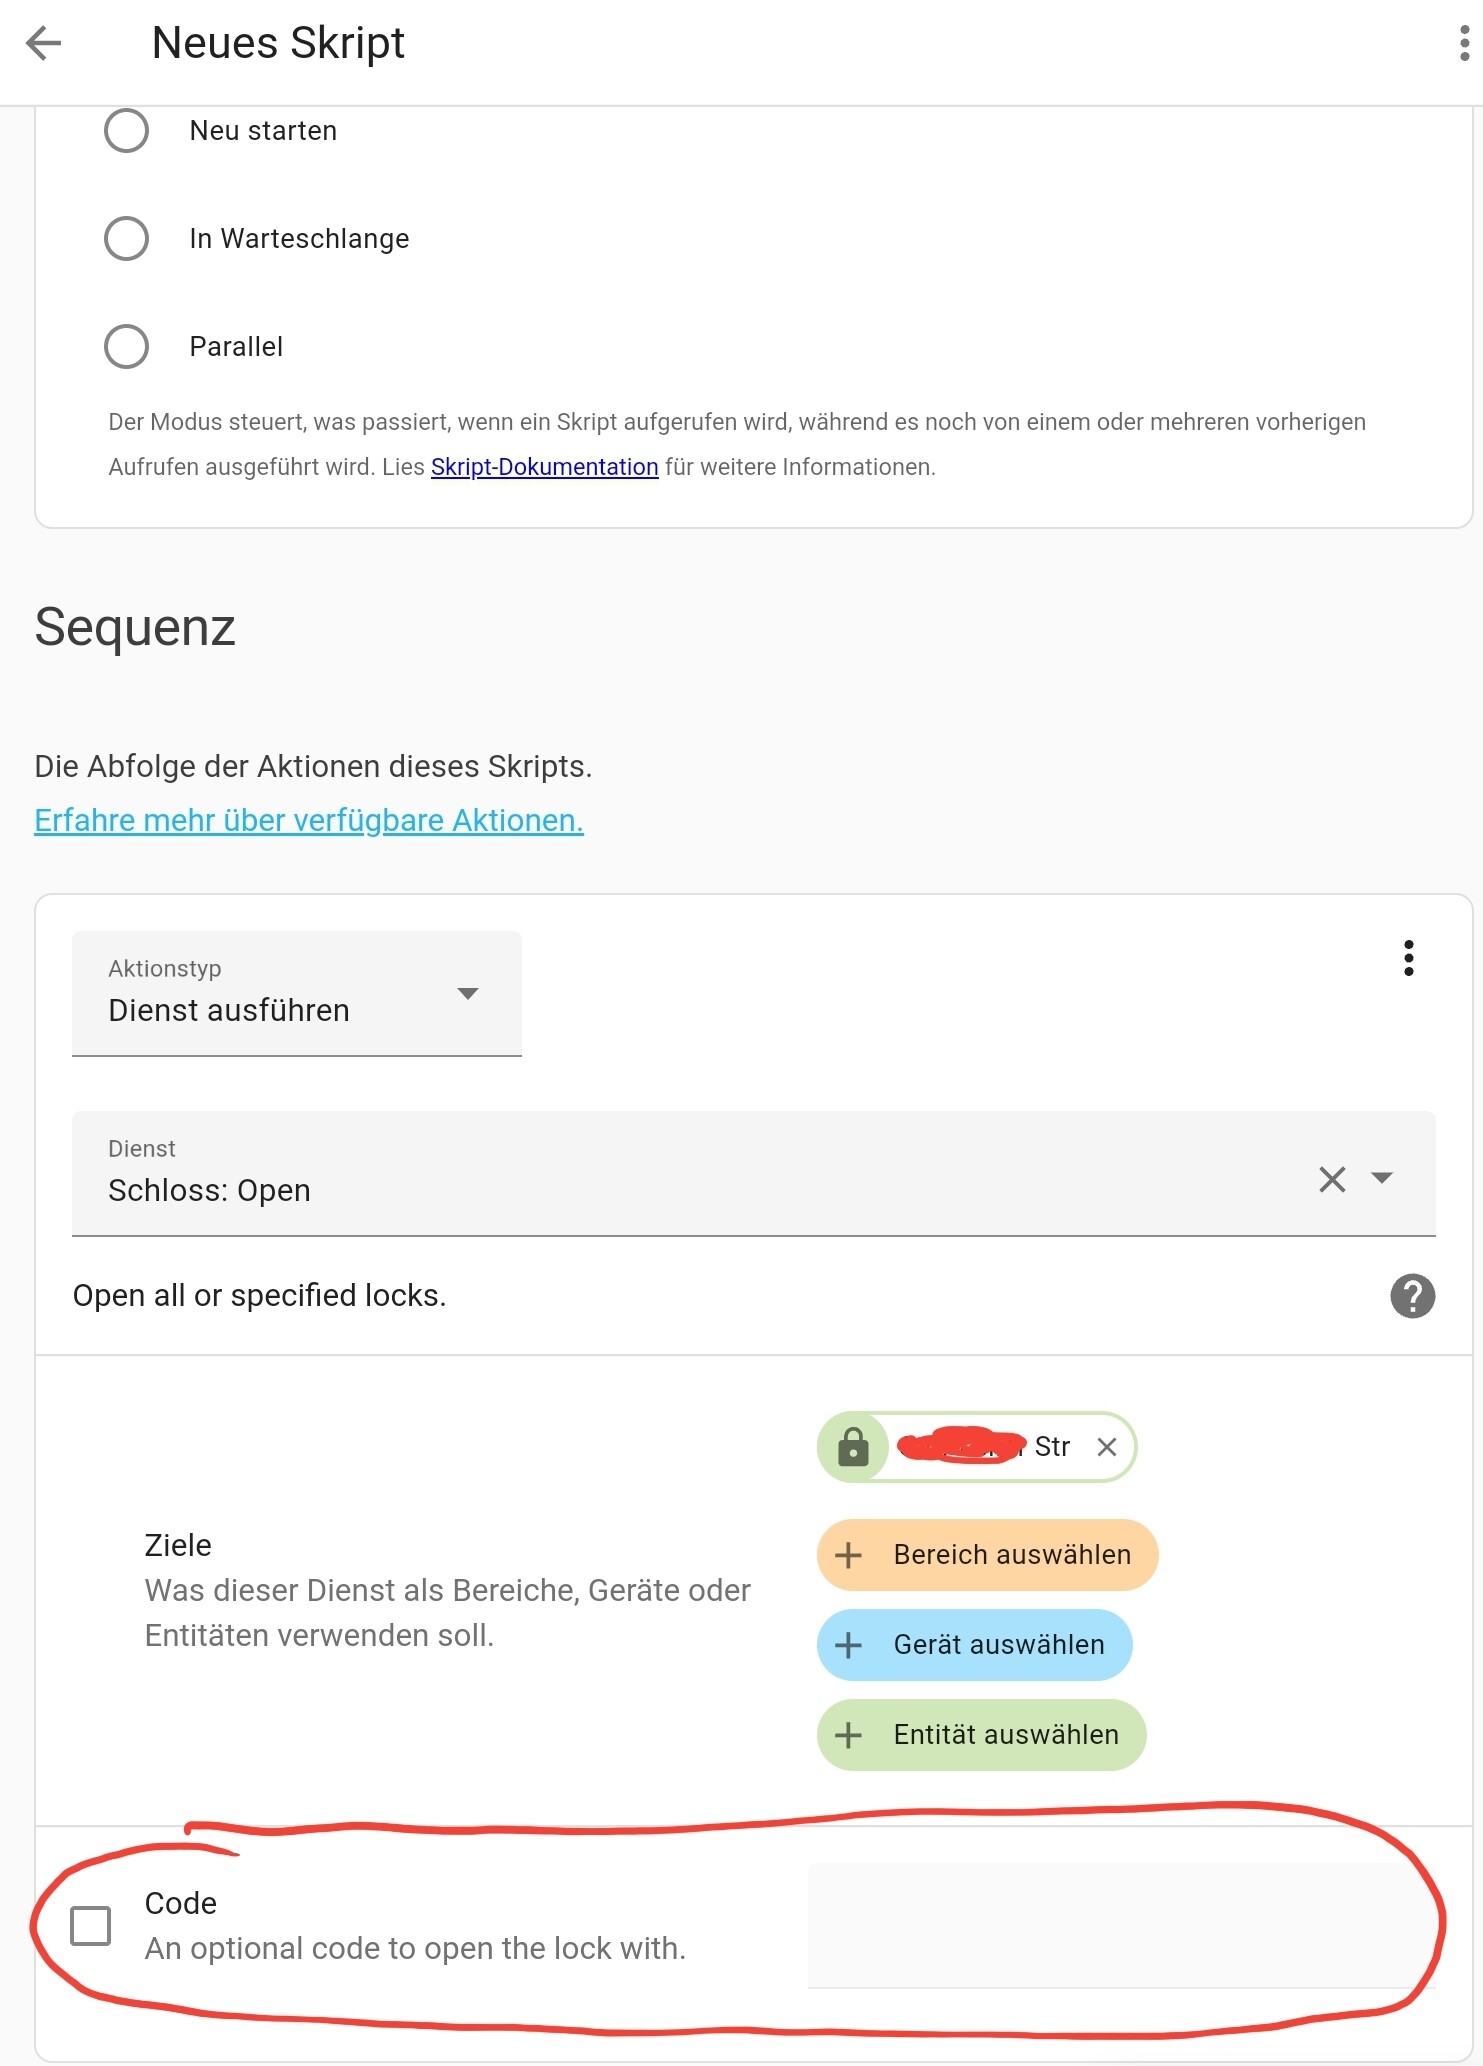The width and height of the screenshot is (1483, 2066).
Task: Click the lock icon on the entity chip
Action: pyautogui.click(x=853, y=1447)
